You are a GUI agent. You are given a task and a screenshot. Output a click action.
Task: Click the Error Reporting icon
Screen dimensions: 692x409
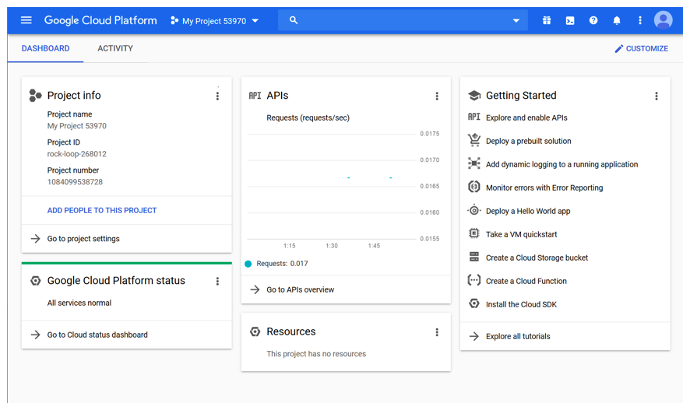pyautogui.click(x=474, y=187)
